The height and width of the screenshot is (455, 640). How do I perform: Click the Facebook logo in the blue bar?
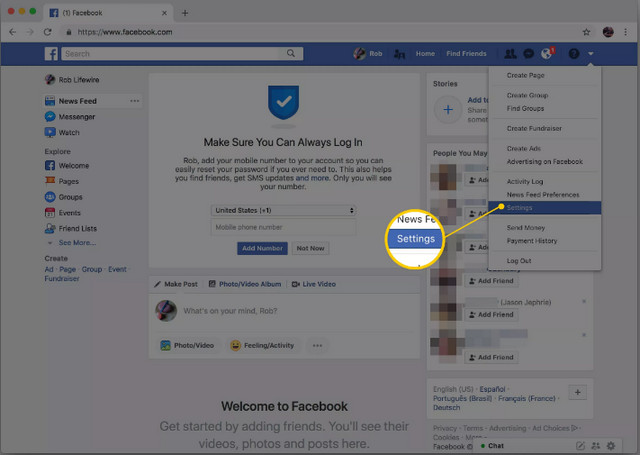(x=51, y=53)
